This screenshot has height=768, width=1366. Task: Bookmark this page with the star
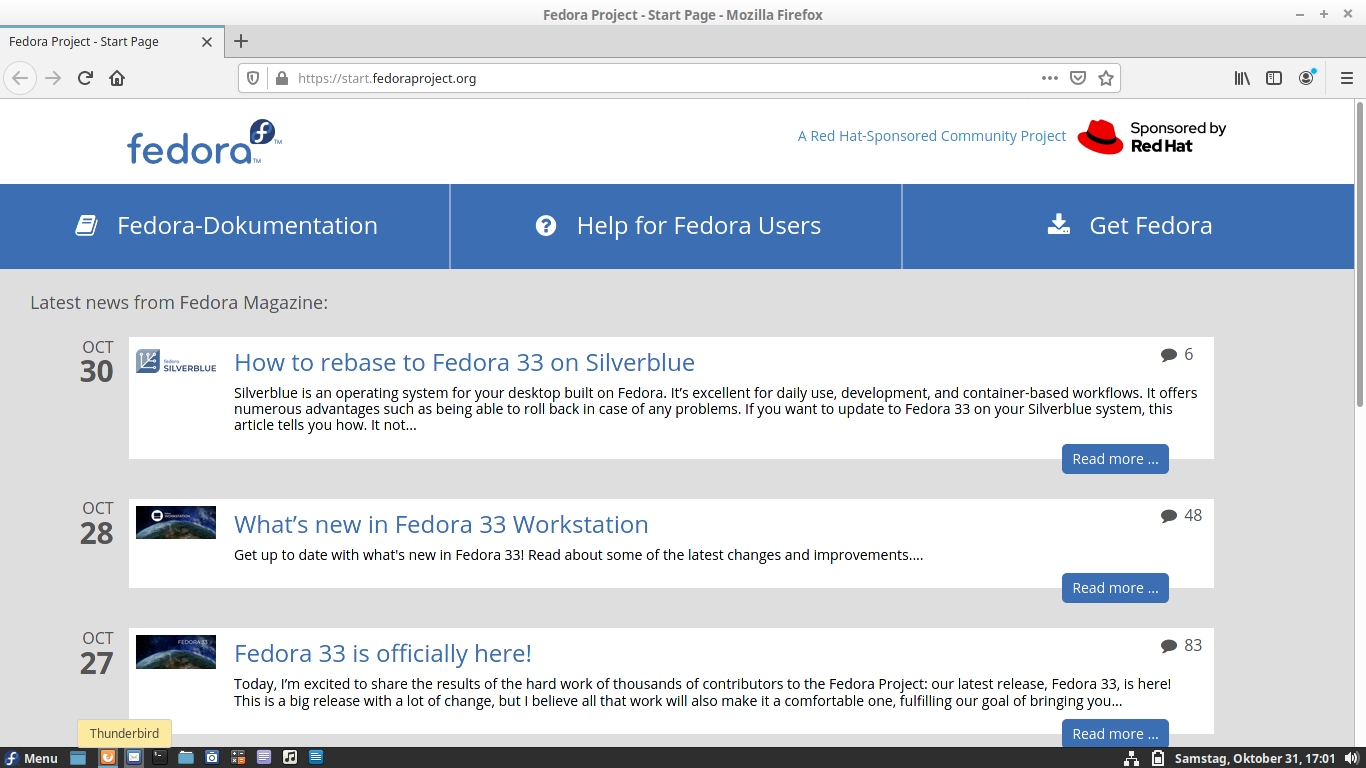click(1106, 78)
